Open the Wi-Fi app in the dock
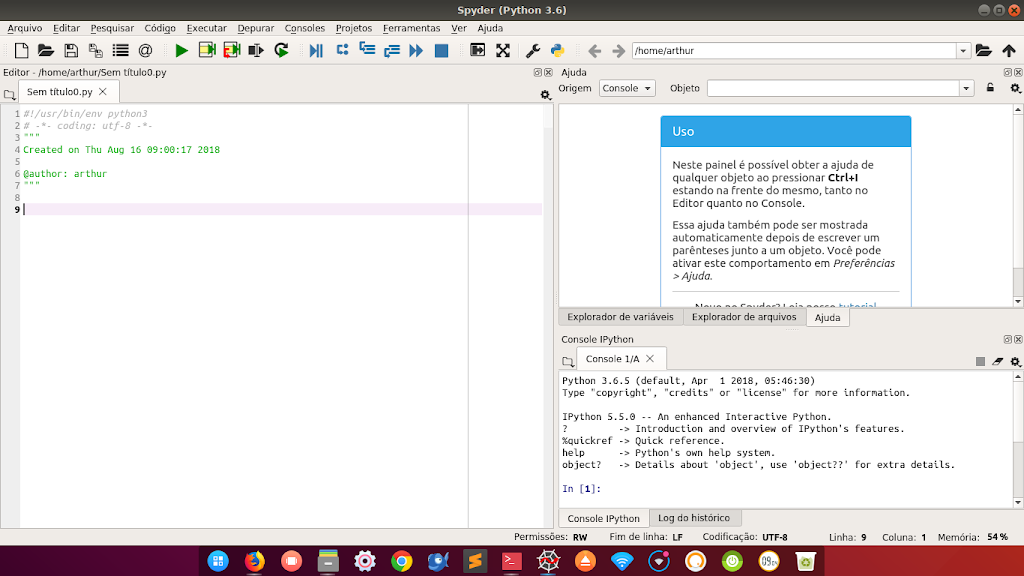1024x576 pixels. click(x=622, y=561)
